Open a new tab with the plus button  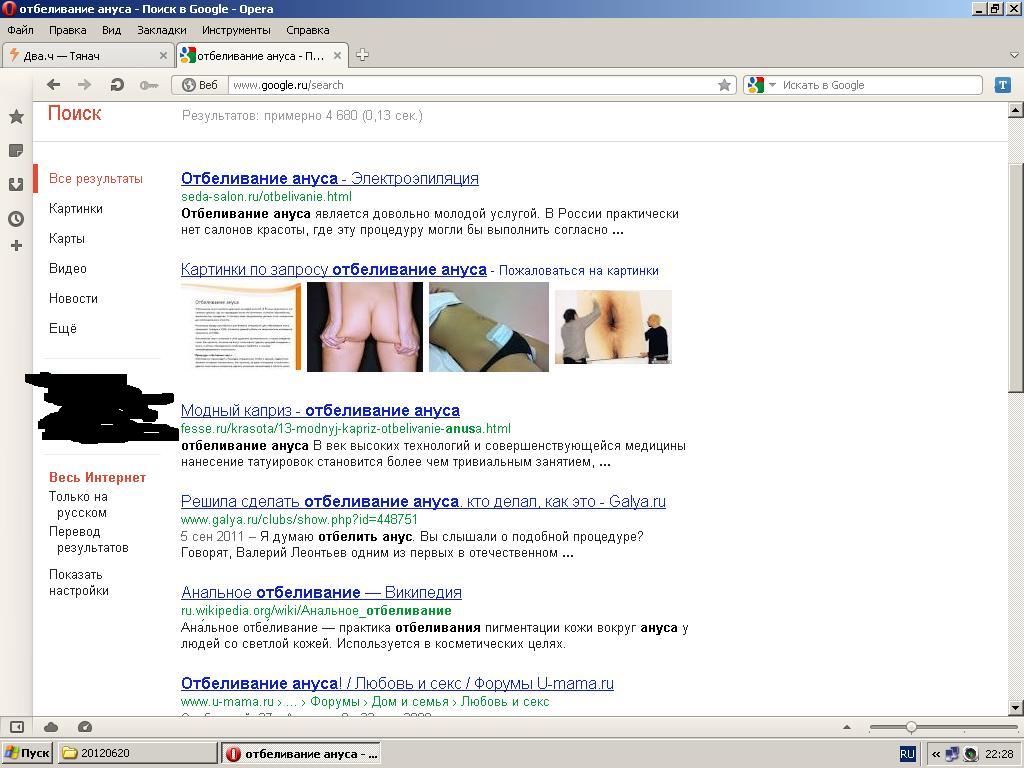(362, 56)
